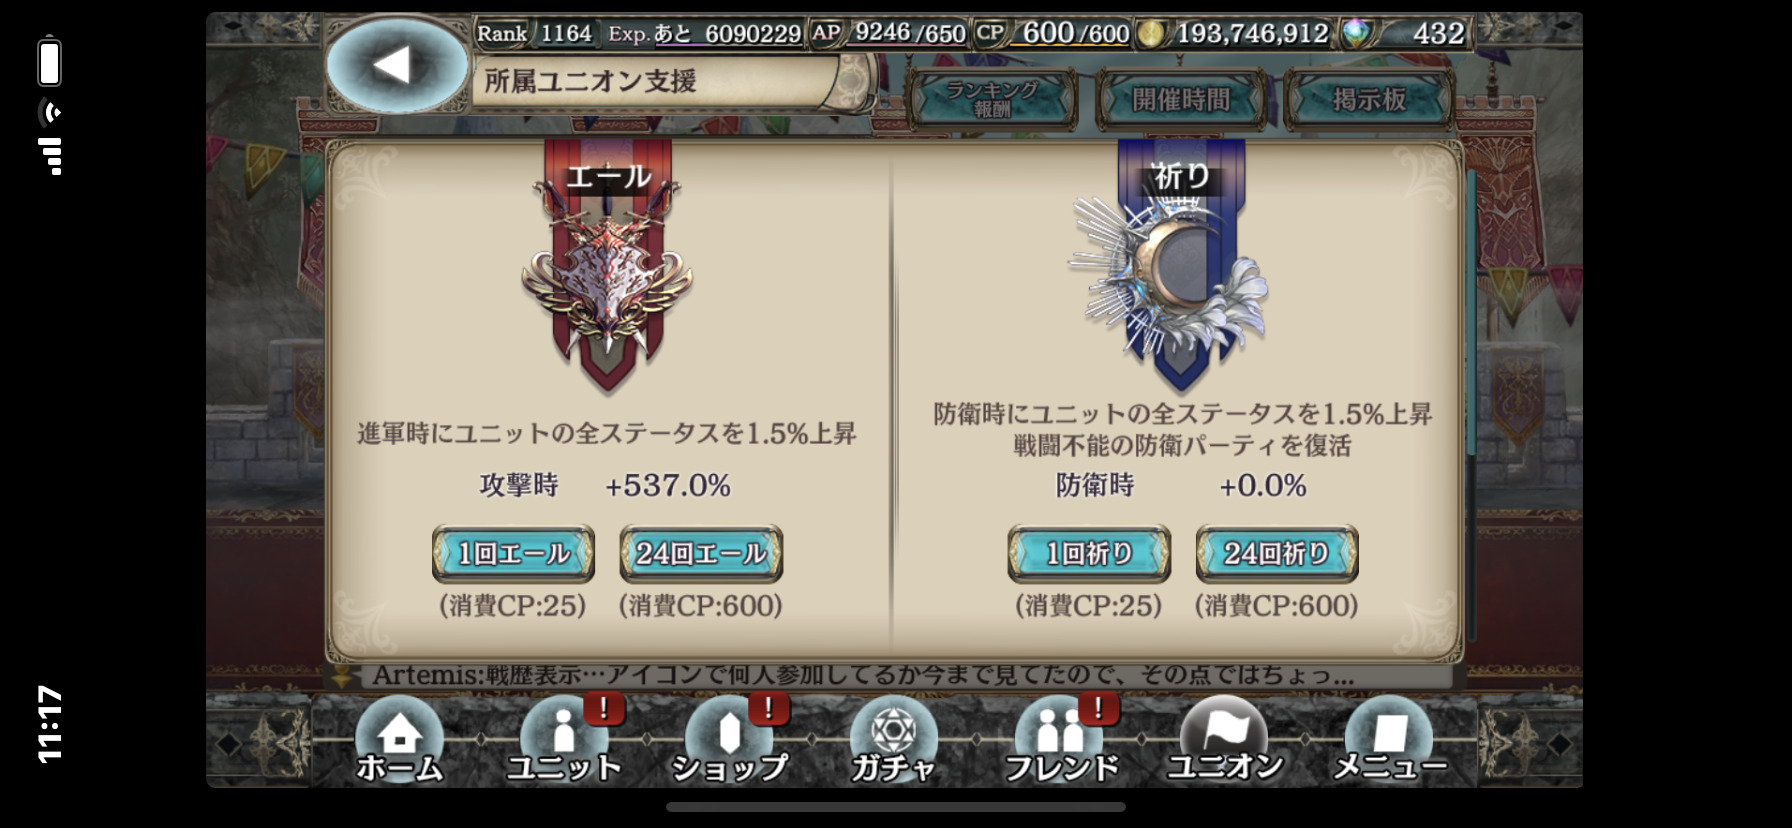Click the 24回エール button
Screen dimensions: 1792x828
point(701,553)
